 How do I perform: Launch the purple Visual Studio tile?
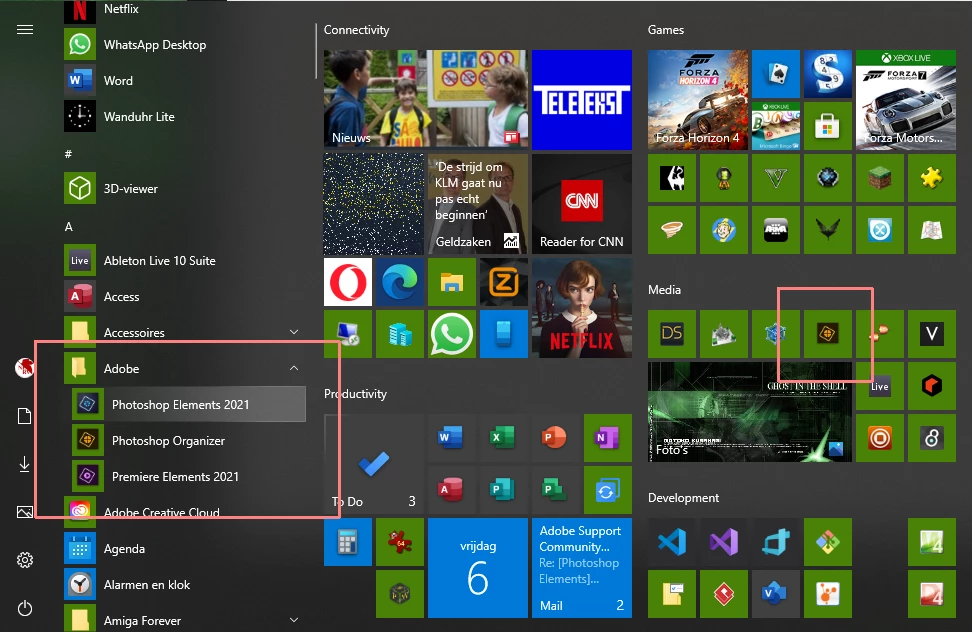tap(724, 542)
